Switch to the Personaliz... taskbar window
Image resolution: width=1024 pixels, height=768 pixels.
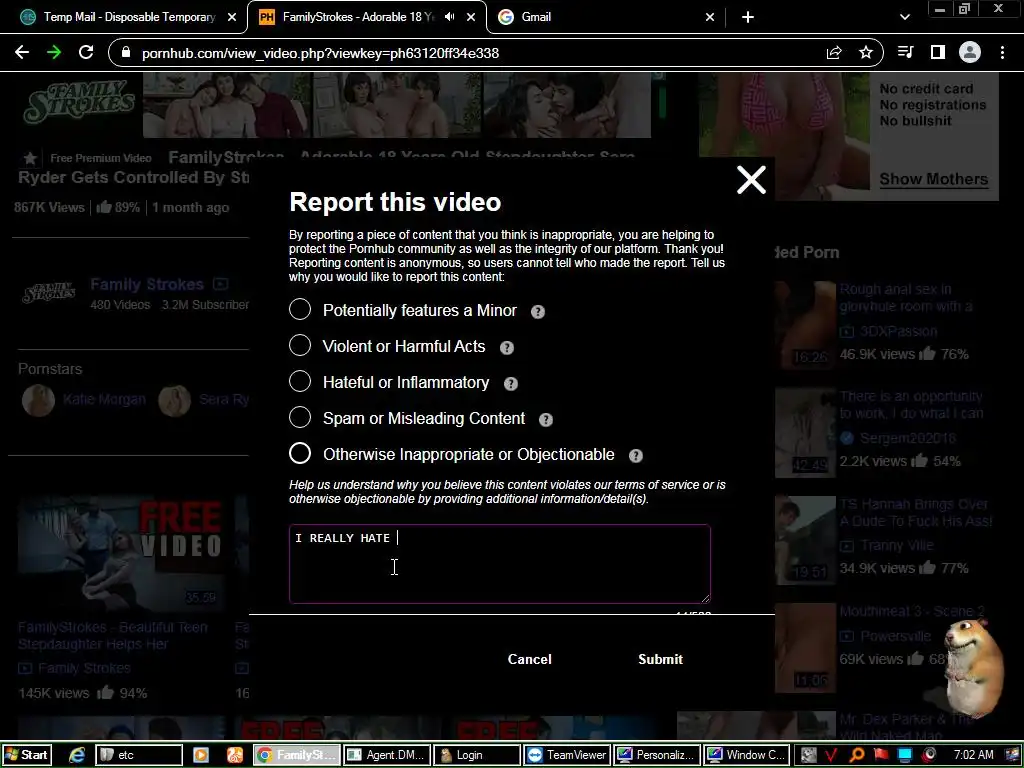(657, 755)
